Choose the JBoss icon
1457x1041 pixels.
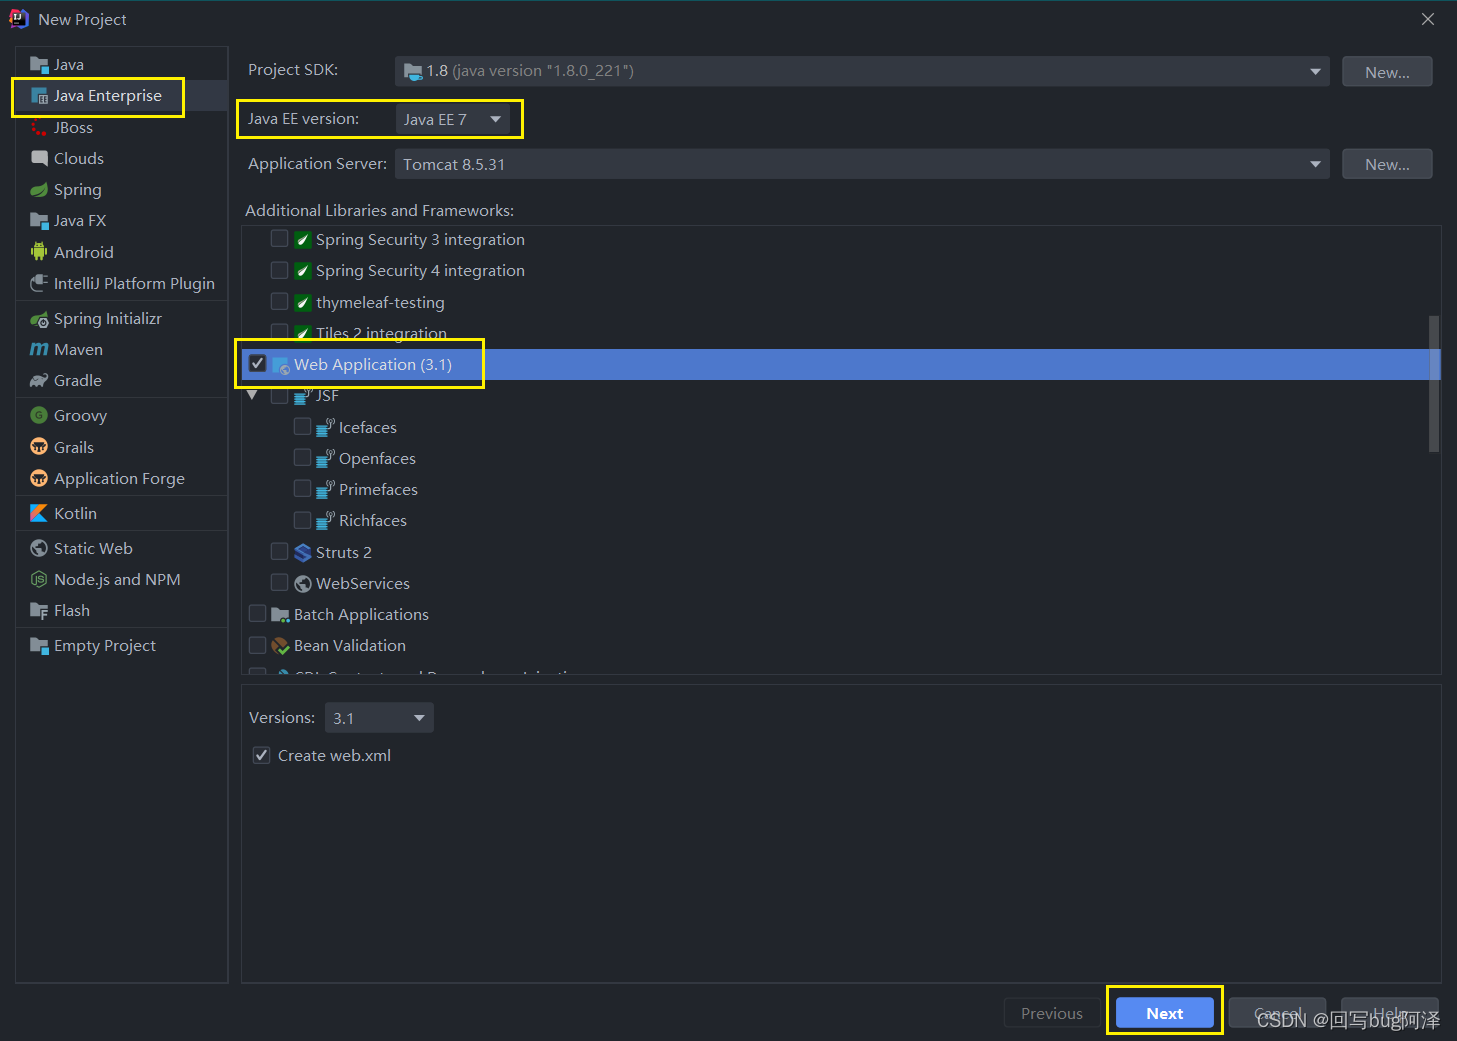[39, 128]
